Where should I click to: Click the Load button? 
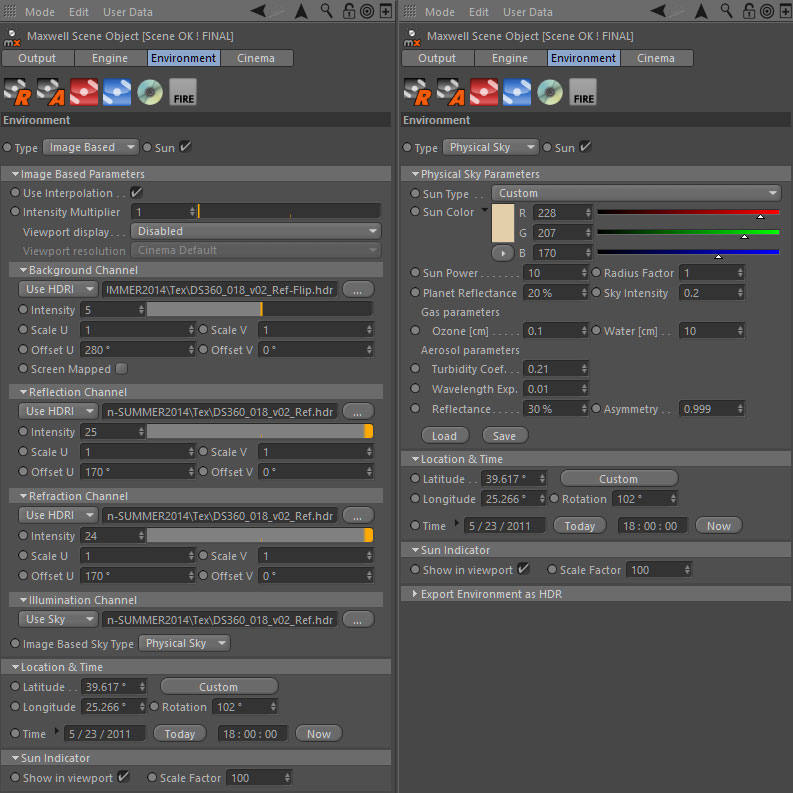point(445,435)
